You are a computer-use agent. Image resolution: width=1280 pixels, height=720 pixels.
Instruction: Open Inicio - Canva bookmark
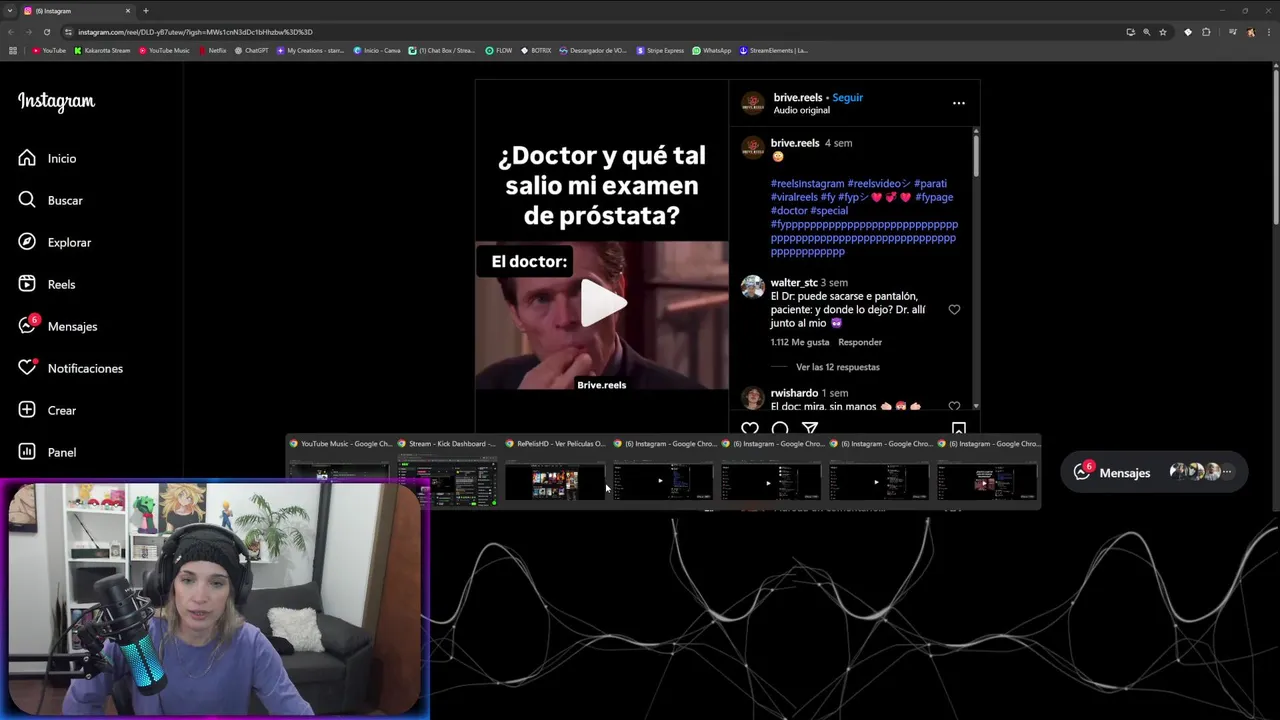[x=377, y=50]
